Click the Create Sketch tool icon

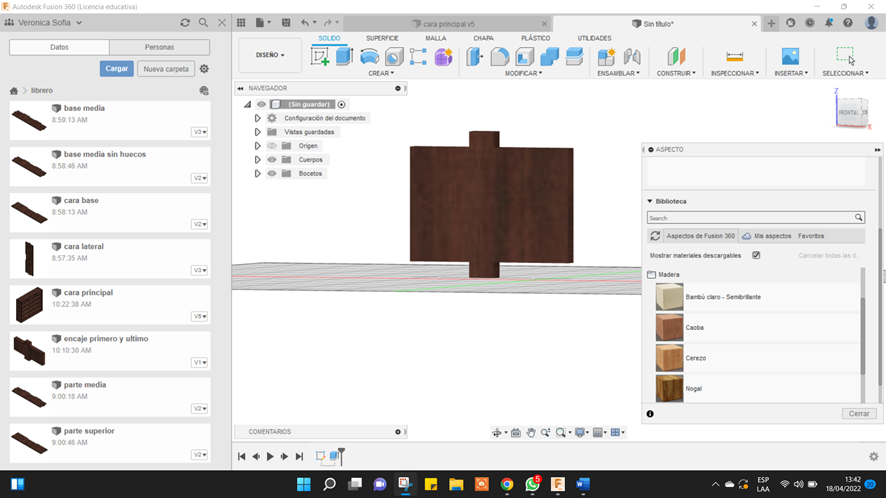pyautogui.click(x=320, y=57)
